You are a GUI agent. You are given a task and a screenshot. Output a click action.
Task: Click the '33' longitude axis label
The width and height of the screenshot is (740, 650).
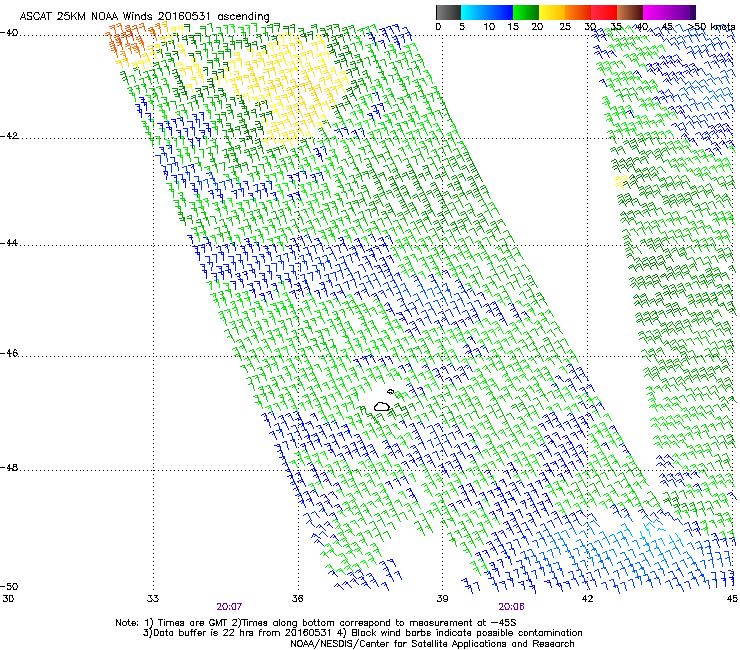pyautogui.click(x=153, y=599)
